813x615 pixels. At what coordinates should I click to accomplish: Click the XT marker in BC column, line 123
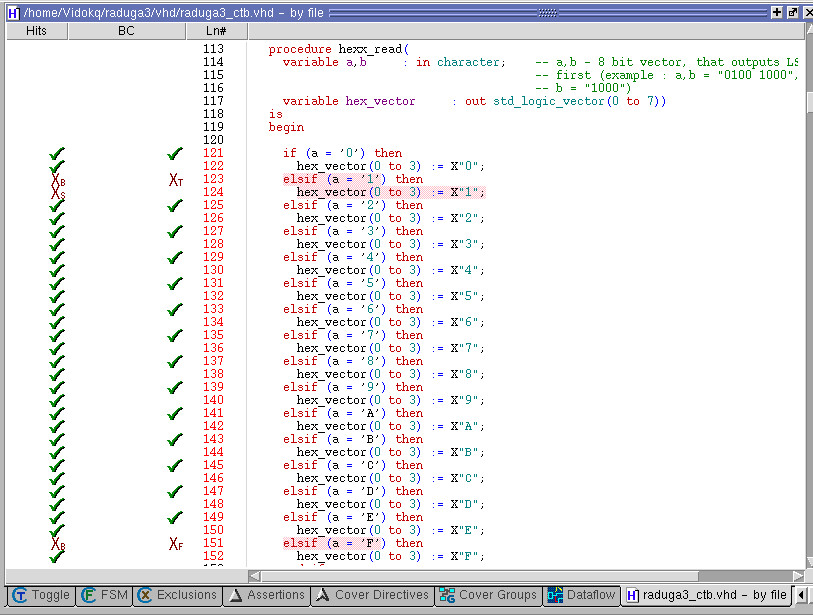[176, 179]
